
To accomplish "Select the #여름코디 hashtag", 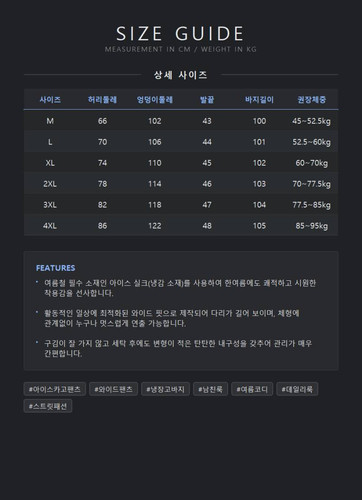I will (x=252, y=389).
